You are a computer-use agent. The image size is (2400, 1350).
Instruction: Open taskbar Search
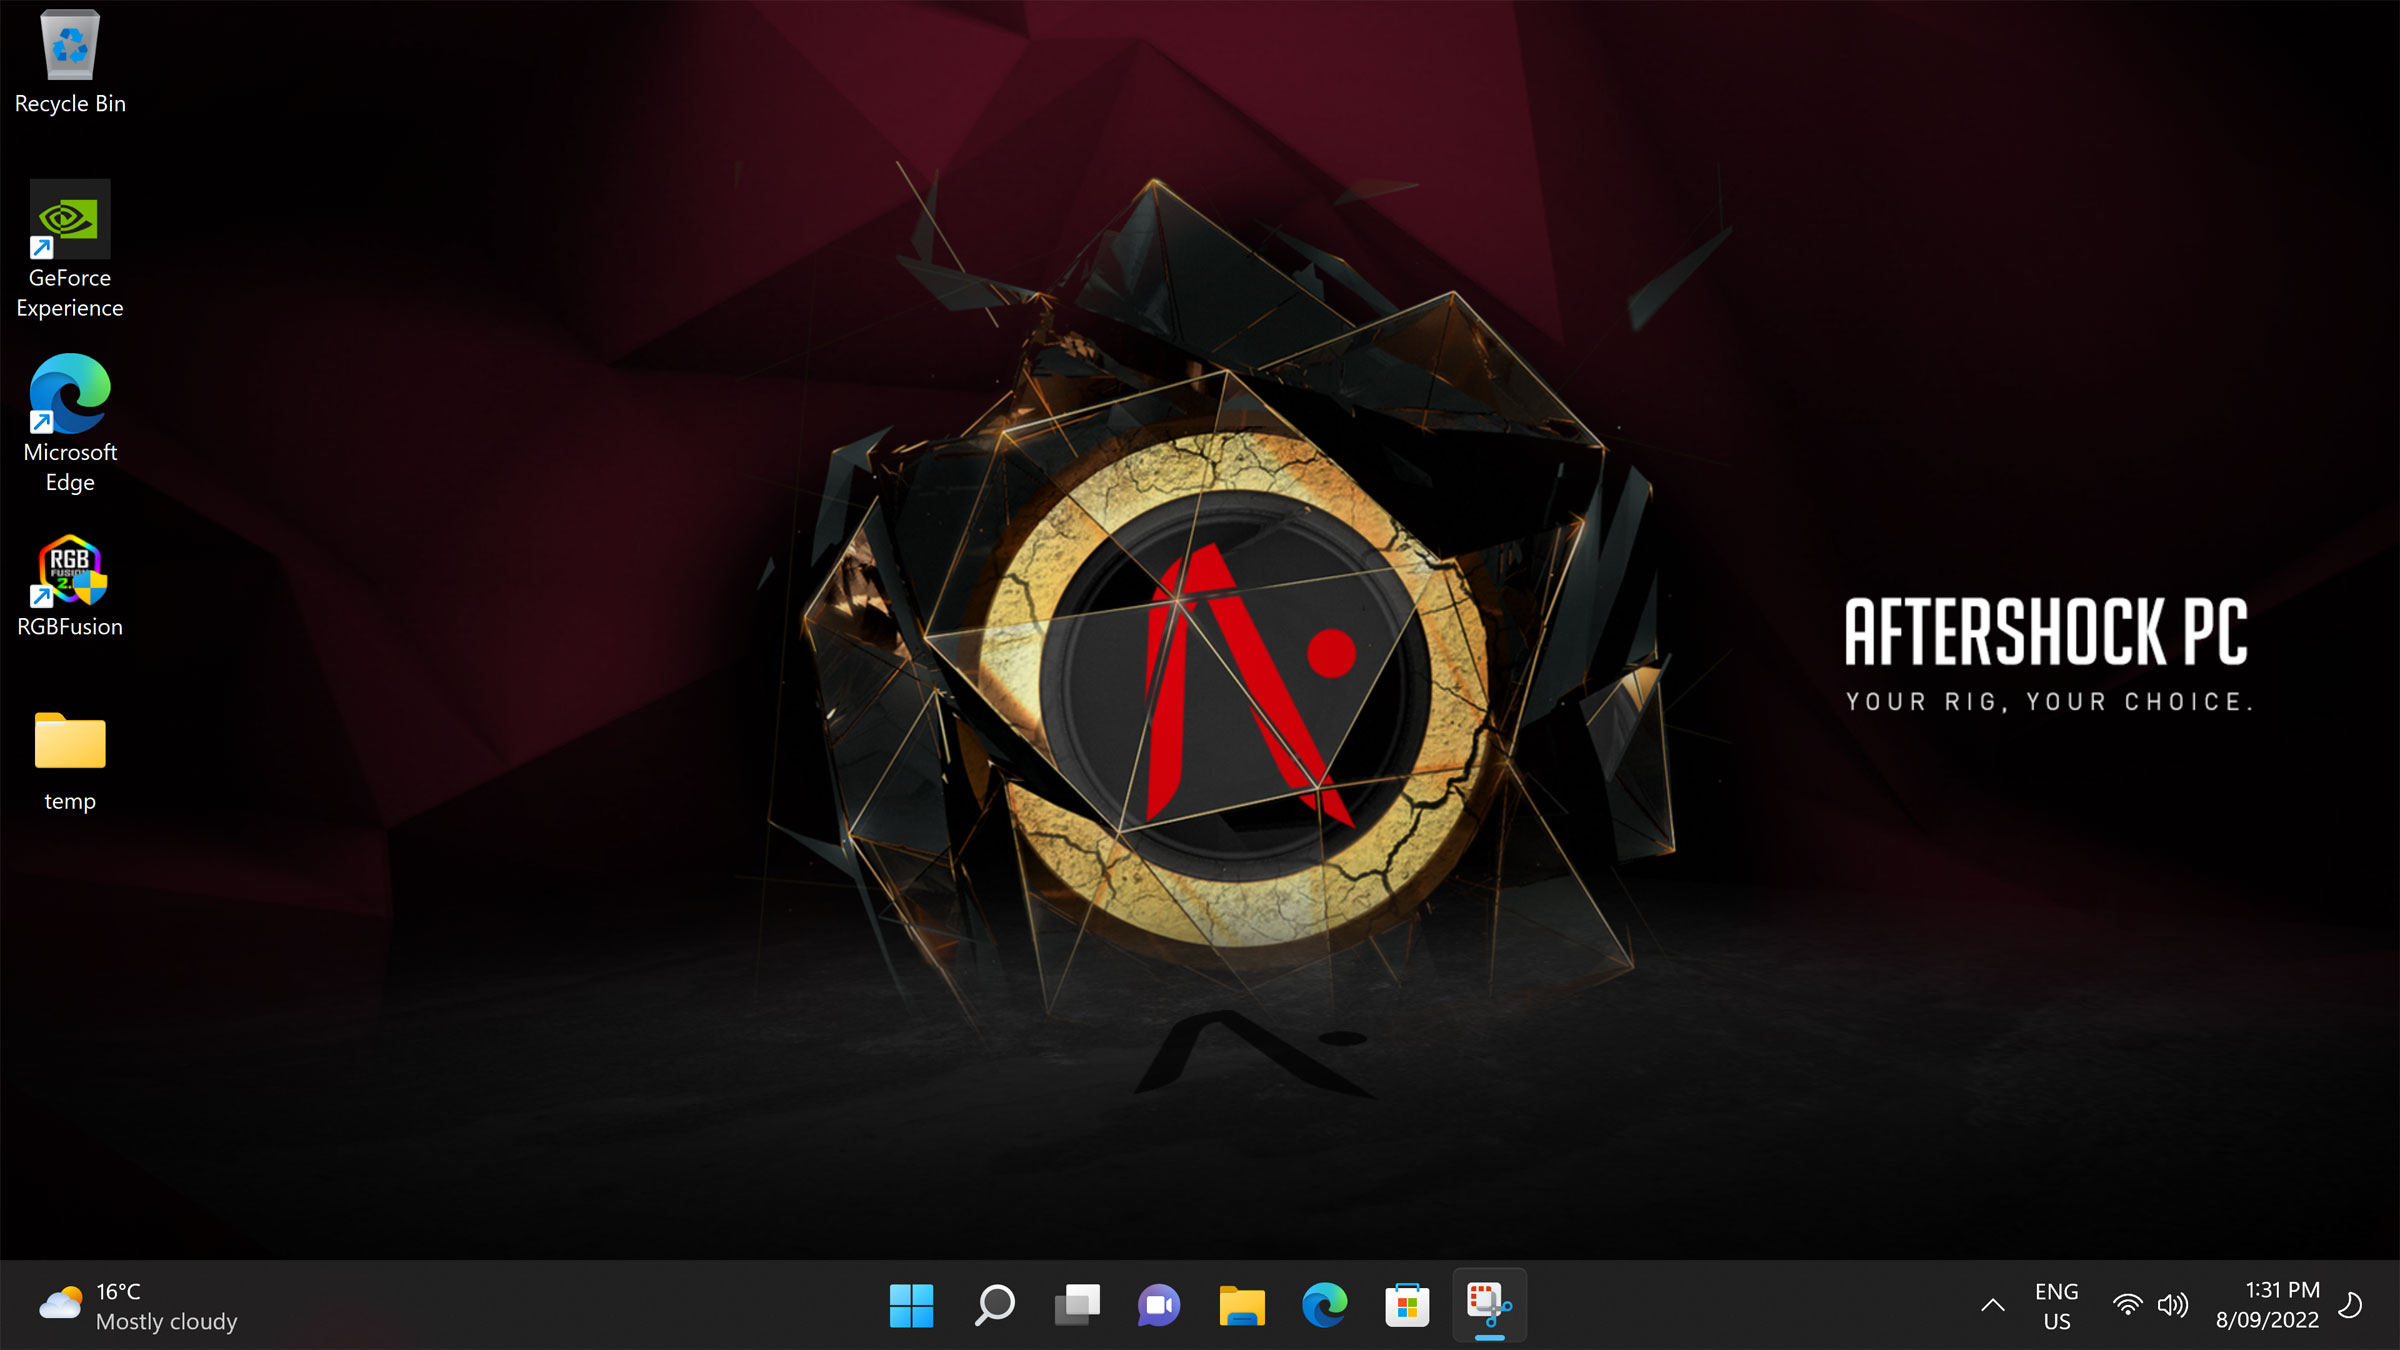point(994,1305)
